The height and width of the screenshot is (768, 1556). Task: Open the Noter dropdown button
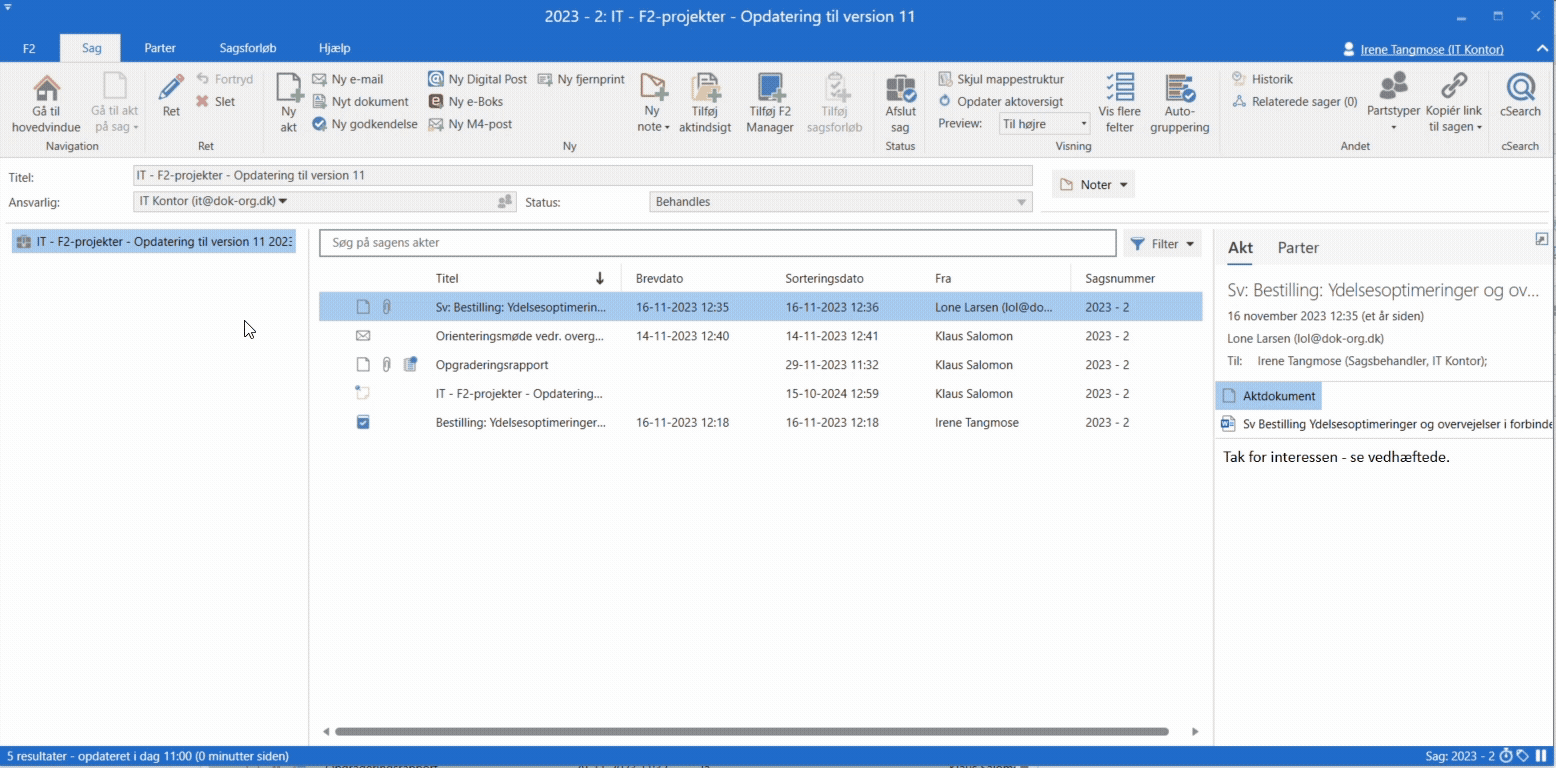(x=1094, y=185)
